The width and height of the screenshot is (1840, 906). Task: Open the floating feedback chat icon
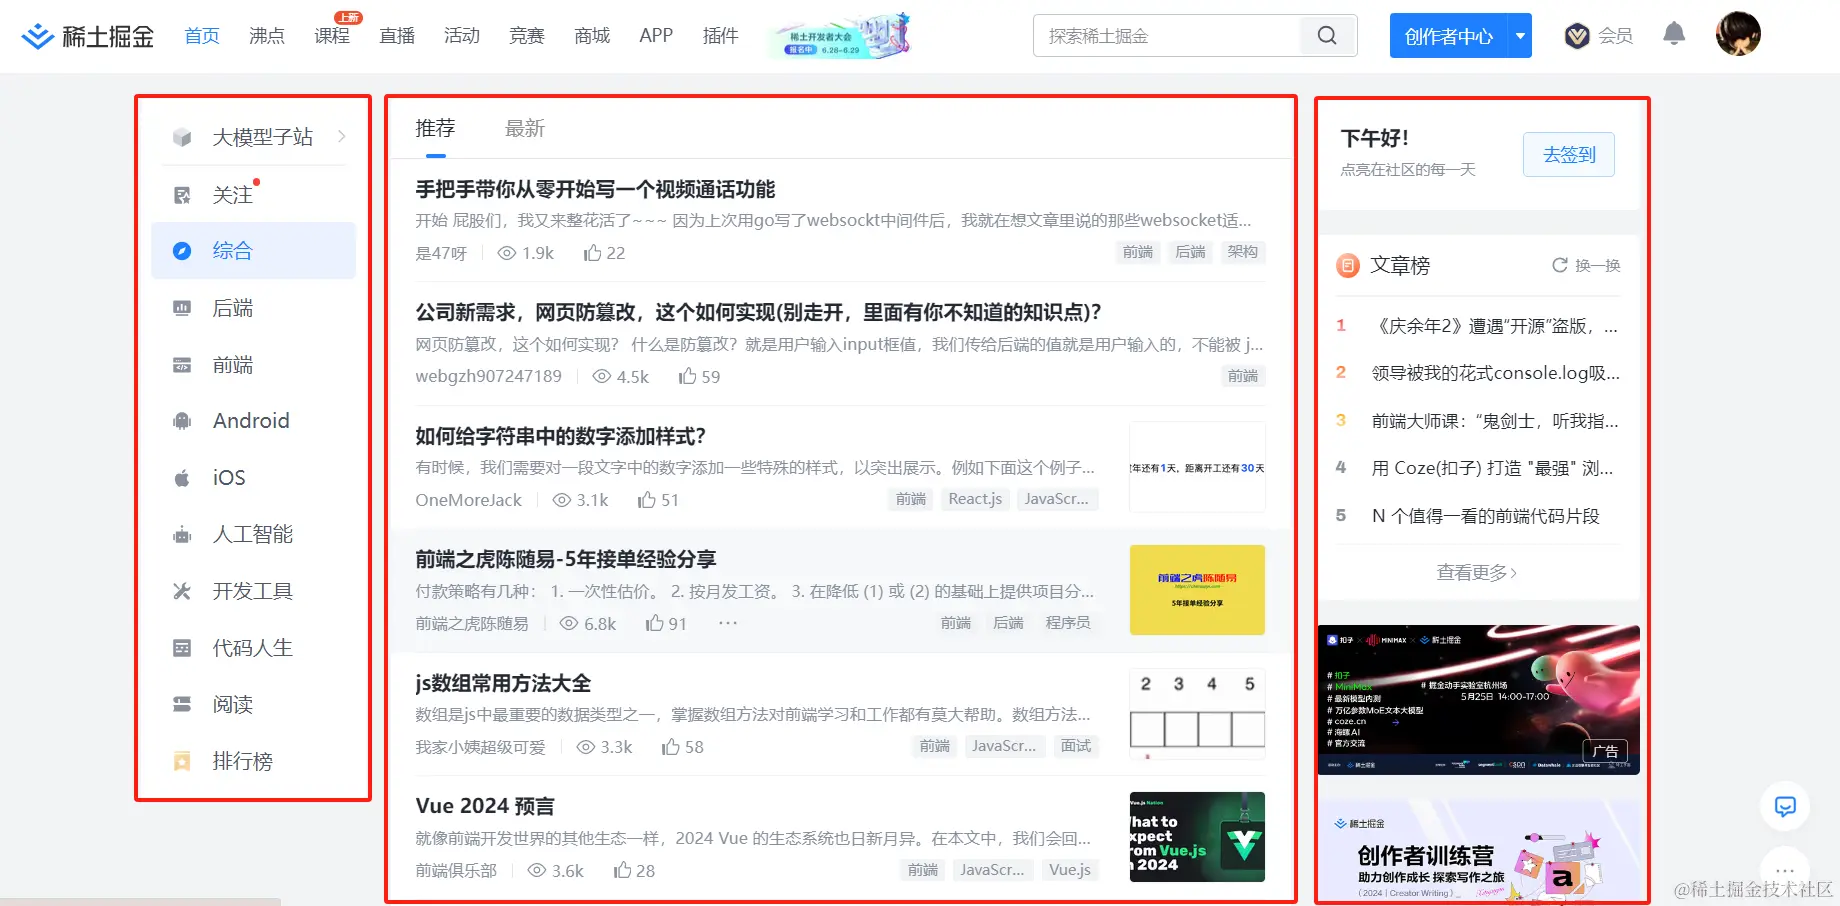(1785, 806)
